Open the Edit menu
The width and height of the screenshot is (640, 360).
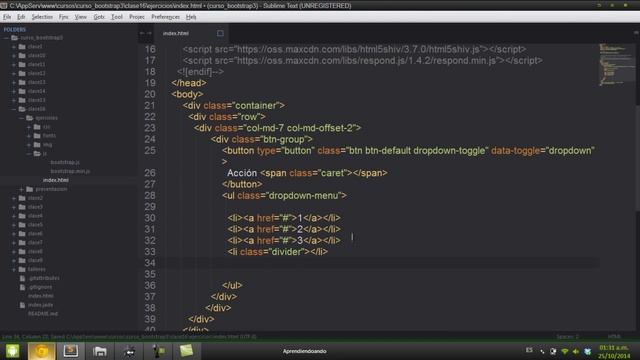[21, 17]
